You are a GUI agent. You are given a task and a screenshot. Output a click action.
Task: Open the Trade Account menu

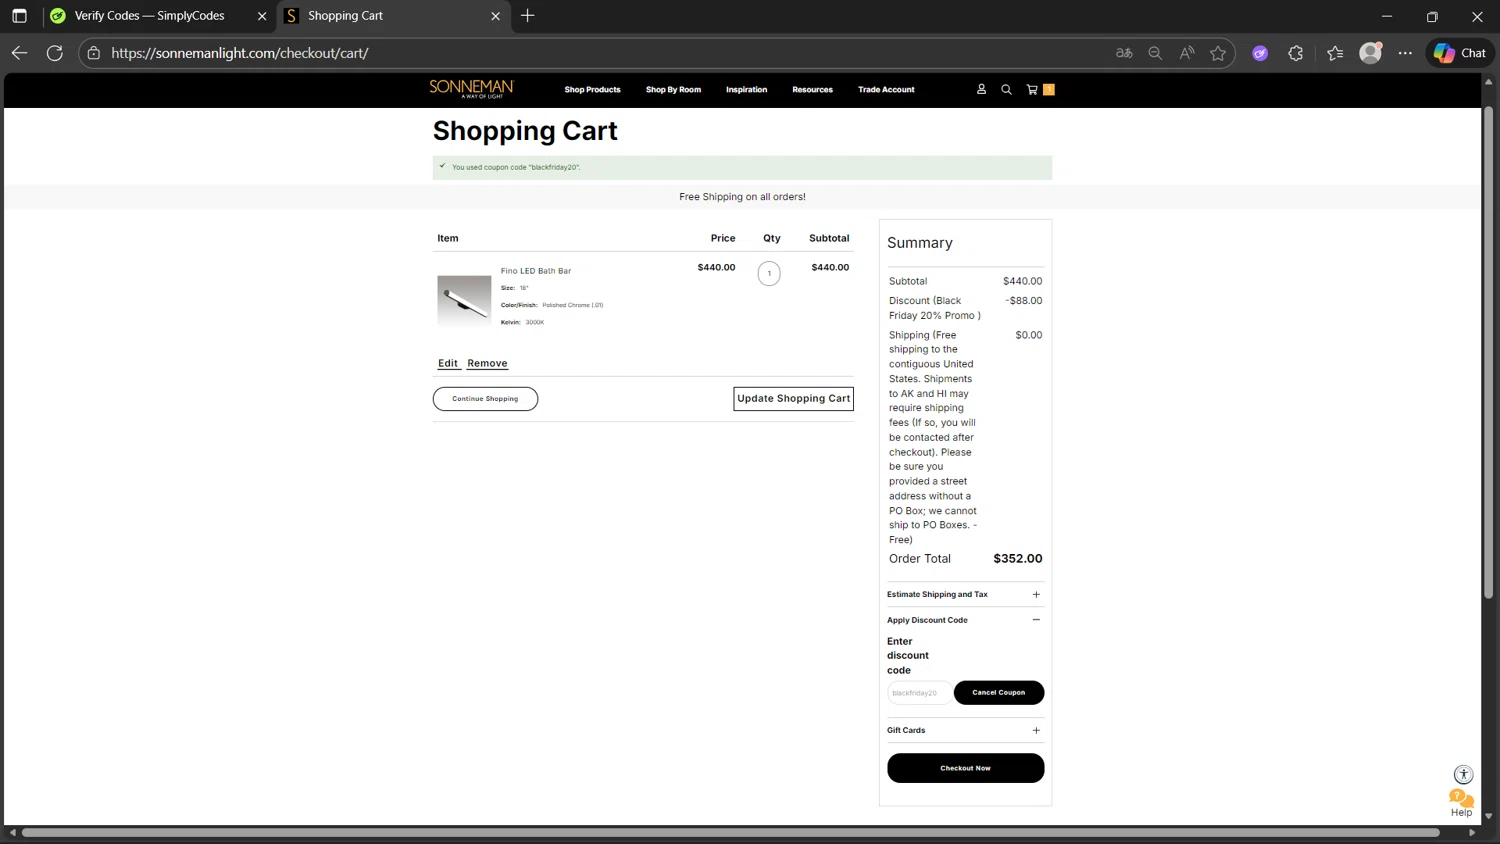click(x=886, y=90)
